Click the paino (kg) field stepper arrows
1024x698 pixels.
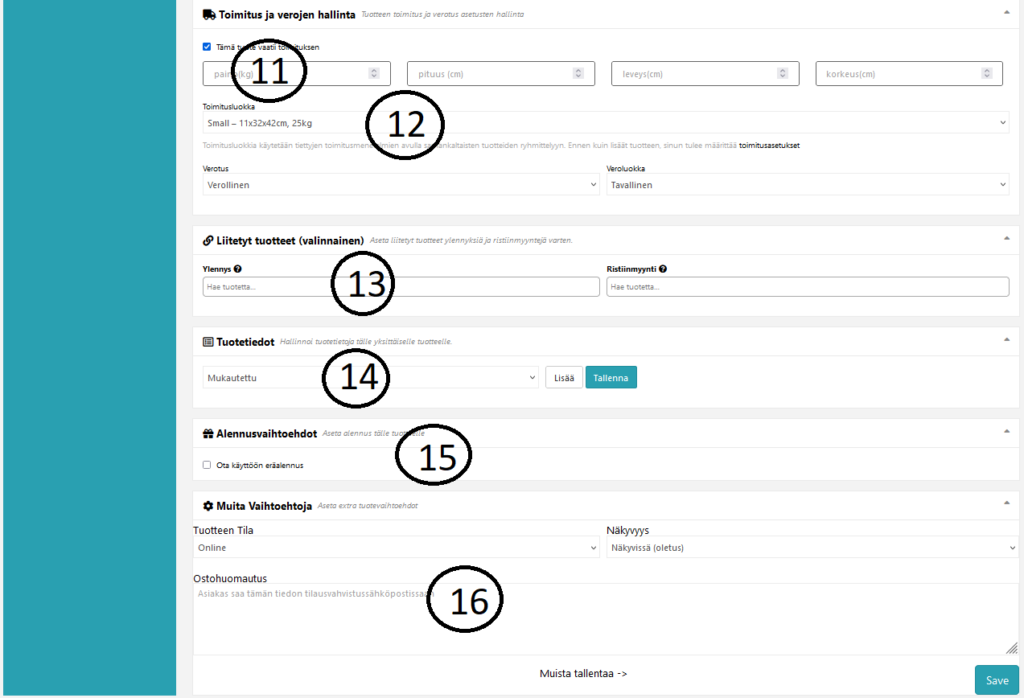374,74
